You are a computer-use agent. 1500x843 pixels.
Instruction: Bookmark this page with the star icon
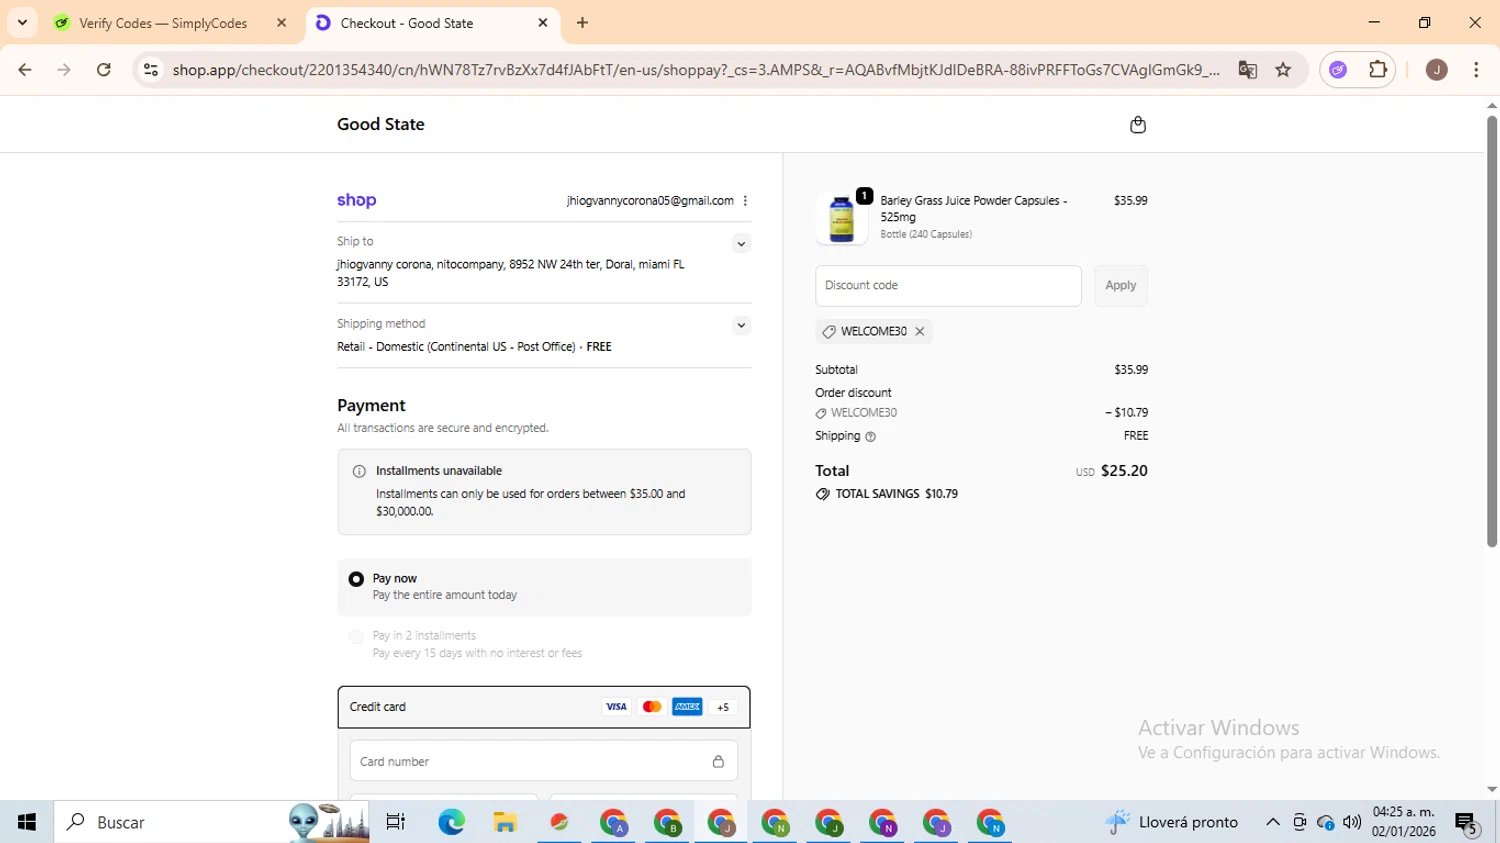pos(1283,70)
